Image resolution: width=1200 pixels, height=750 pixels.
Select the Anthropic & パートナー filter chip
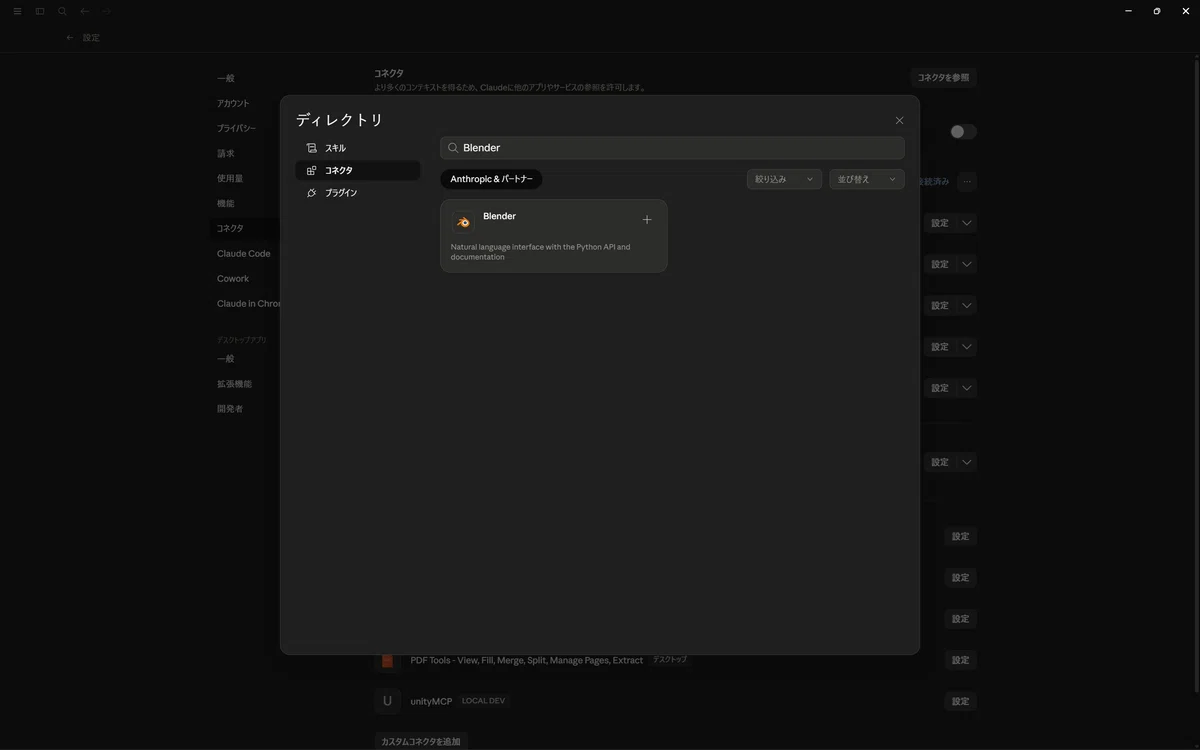(x=491, y=179)
